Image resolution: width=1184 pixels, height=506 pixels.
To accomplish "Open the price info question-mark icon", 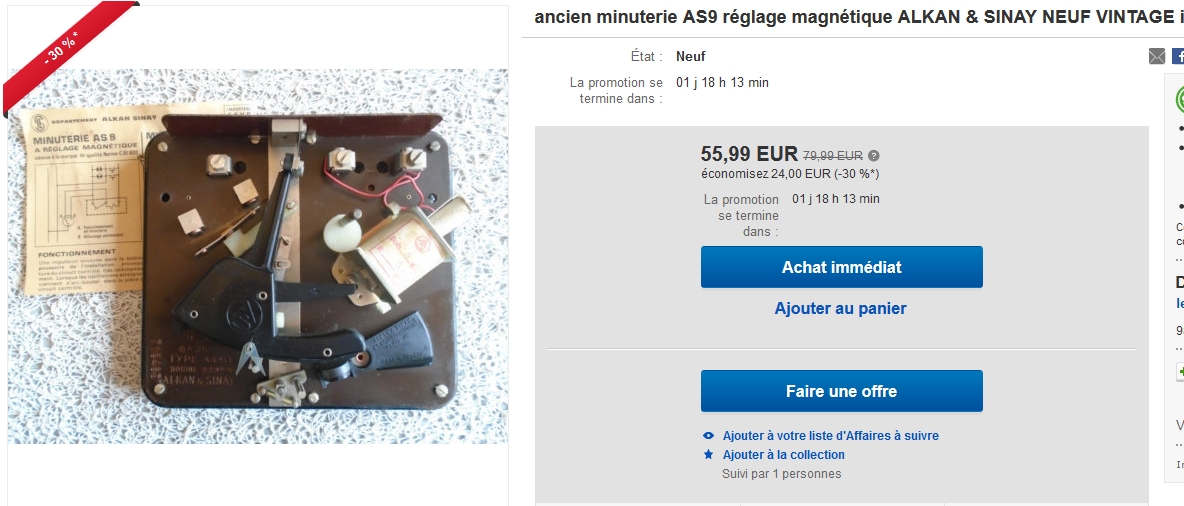I will coord(874,156).
